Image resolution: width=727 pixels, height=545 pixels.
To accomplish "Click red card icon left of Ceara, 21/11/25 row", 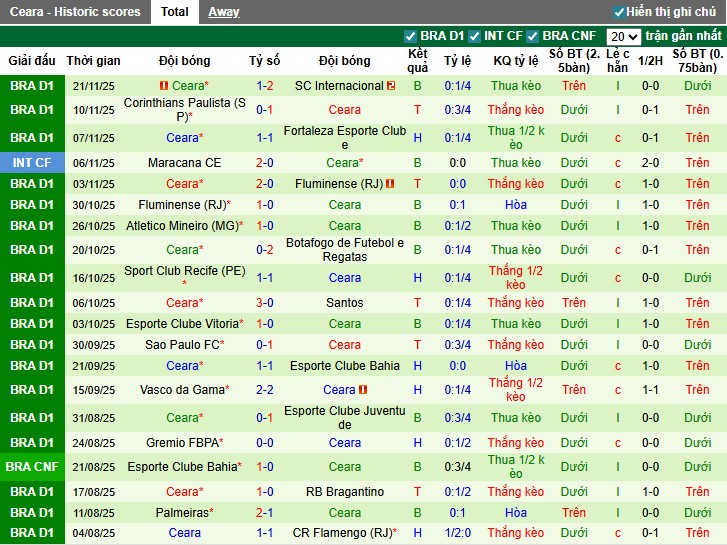I will tap(165, 86).
